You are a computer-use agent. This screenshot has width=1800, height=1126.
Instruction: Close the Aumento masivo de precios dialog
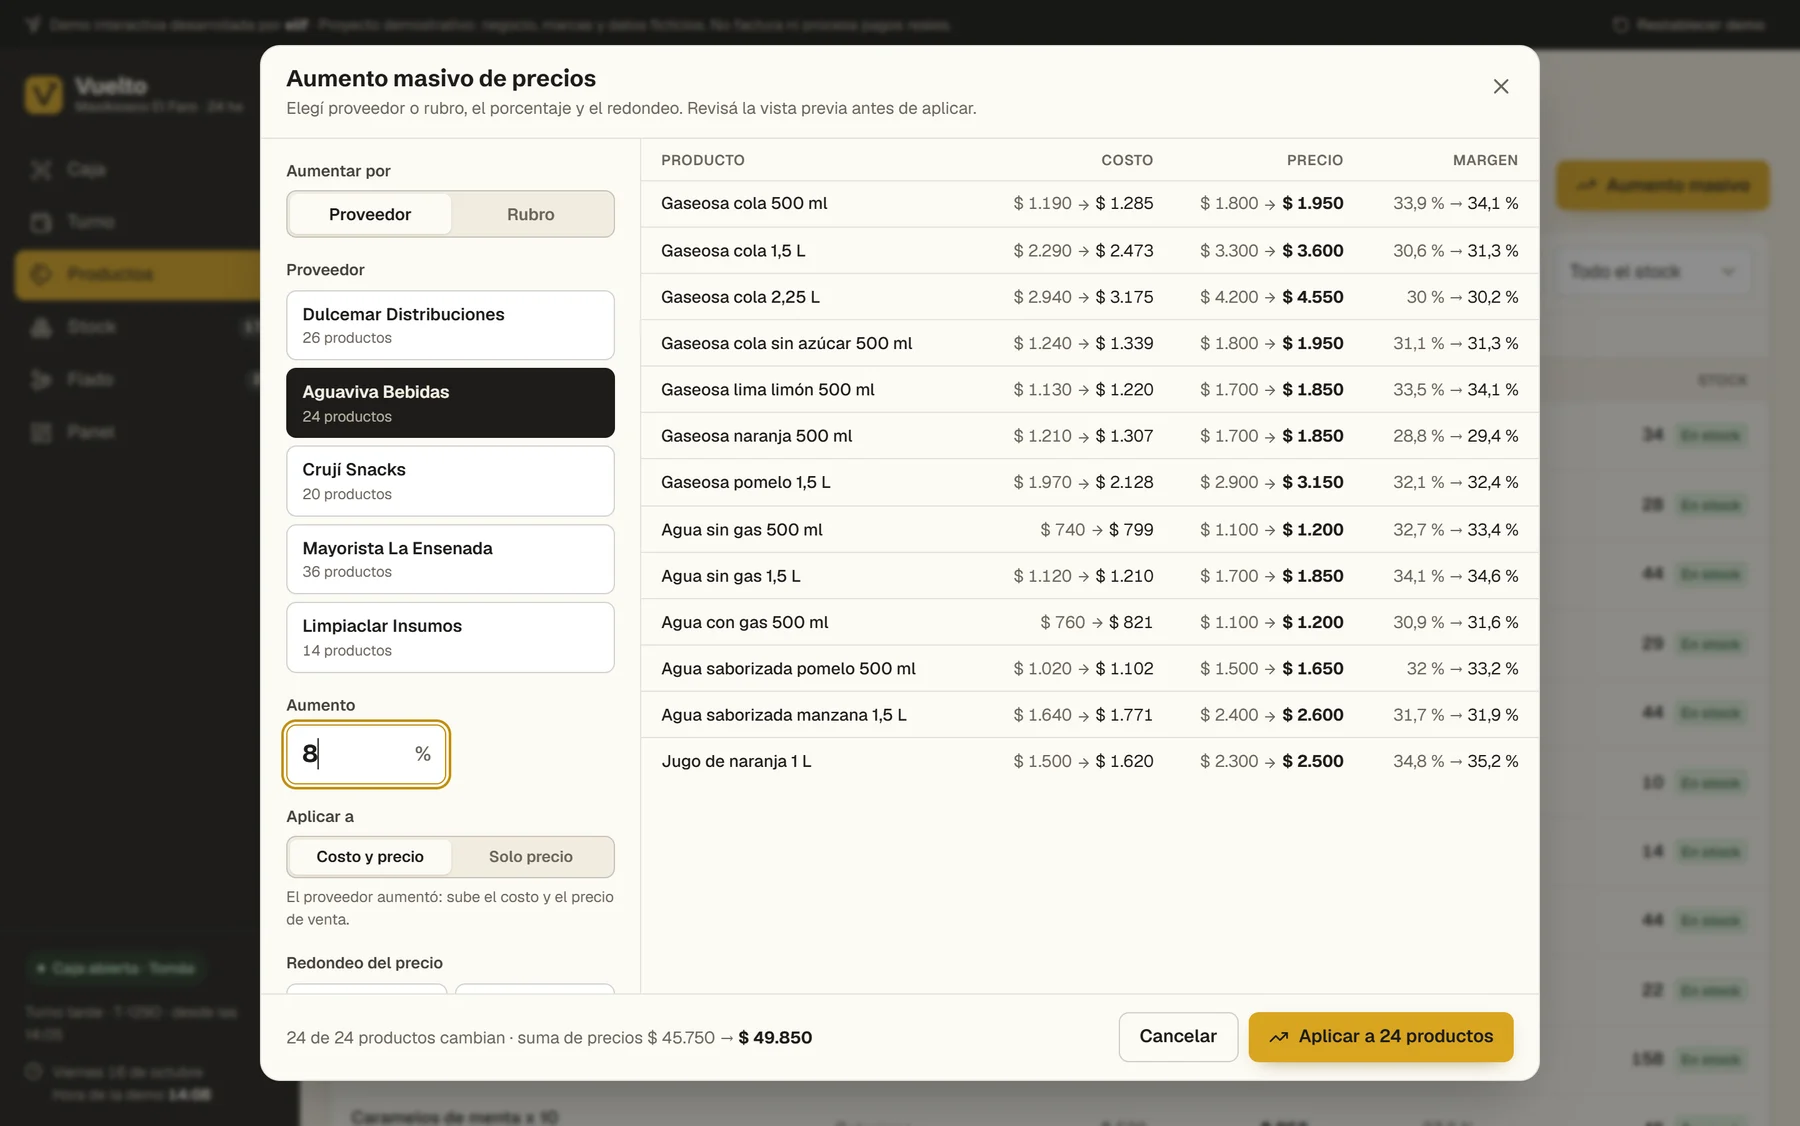1500,87
